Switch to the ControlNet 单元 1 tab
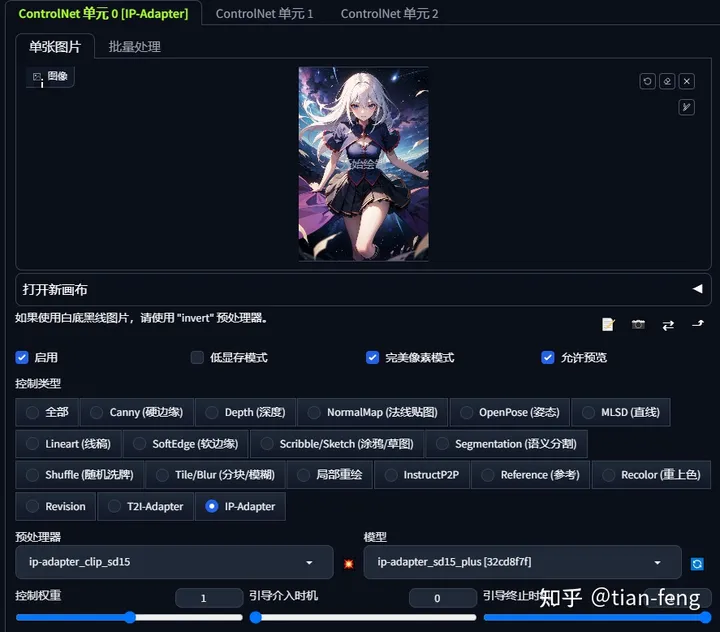The height and width of the screenshot is (632, 720). tap(264, 14)
